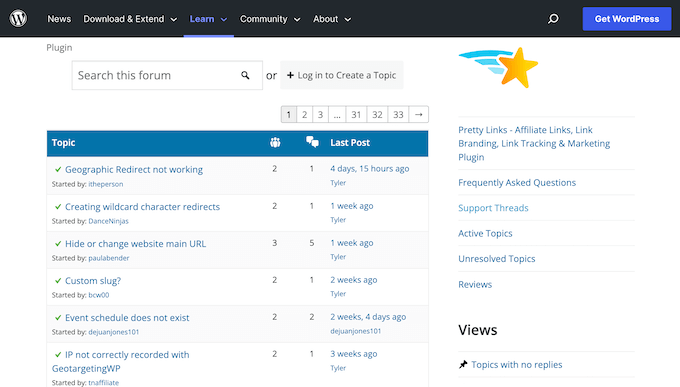680x387 pixels.
Task: Click resolved checkmark on Custom slug topic
Action: tap(58, 281)
